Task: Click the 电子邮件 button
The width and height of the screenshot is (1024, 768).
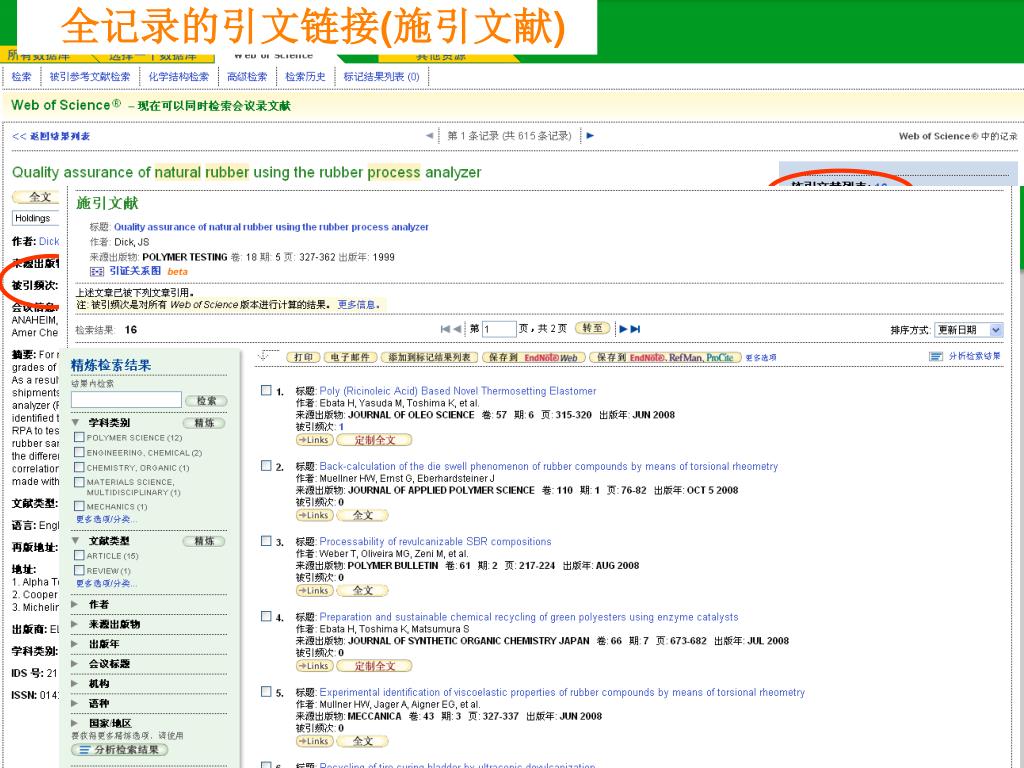Action: (x=351, y=357)
